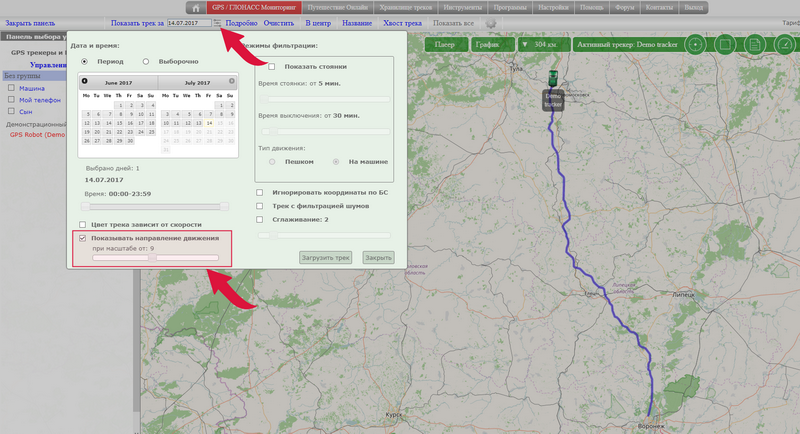Tick the Машина tracker checkbox

[x=11, y=87]
